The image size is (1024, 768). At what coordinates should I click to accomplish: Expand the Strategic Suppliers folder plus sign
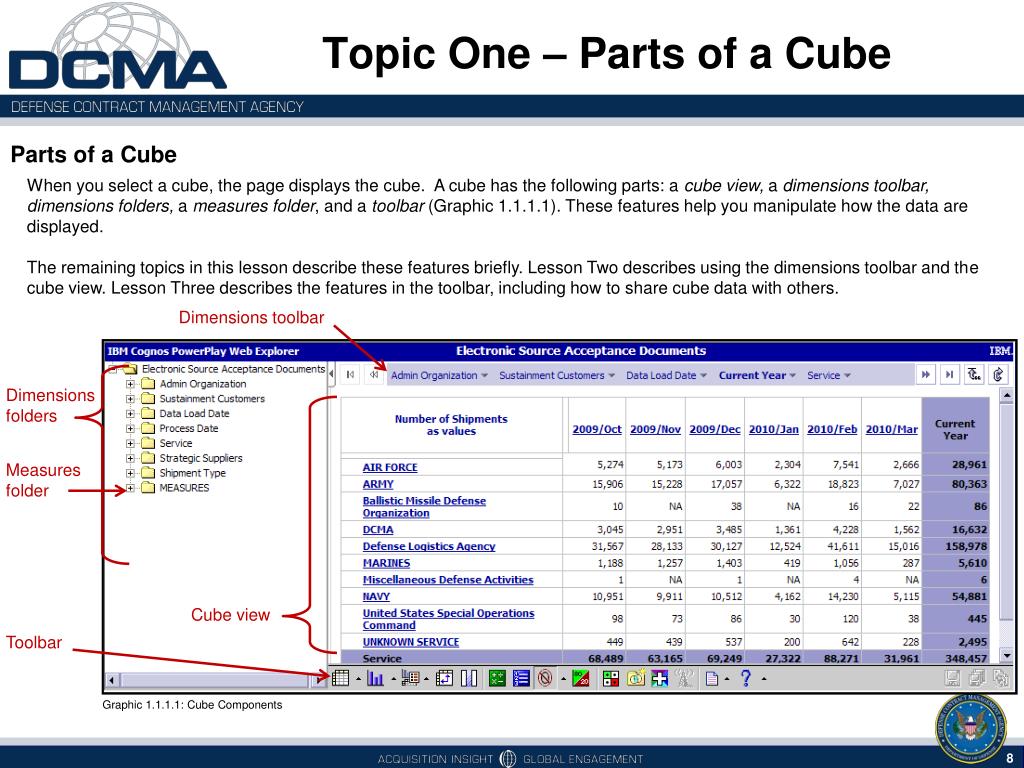pyautogui.click(x=130, y=458)
